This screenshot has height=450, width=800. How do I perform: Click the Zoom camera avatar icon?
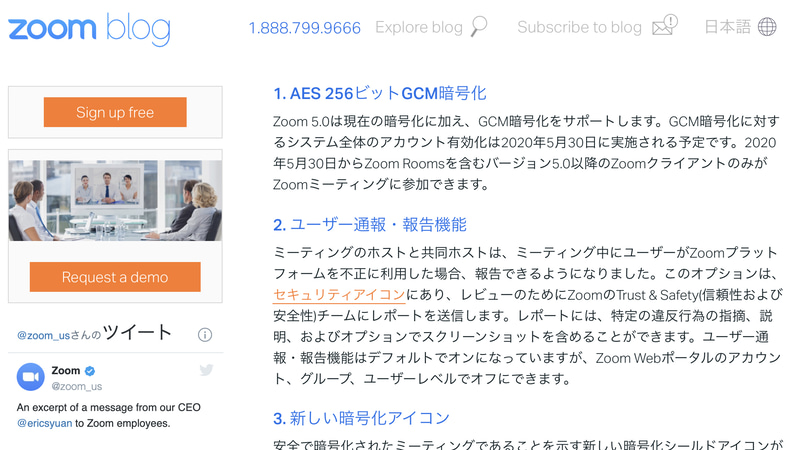[31, 377]
